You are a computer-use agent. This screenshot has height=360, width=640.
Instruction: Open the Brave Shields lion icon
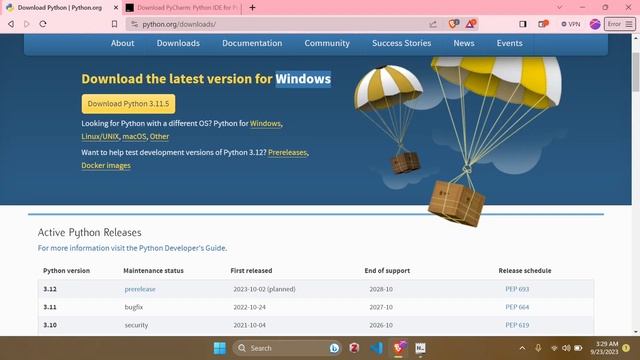point(453,24)
